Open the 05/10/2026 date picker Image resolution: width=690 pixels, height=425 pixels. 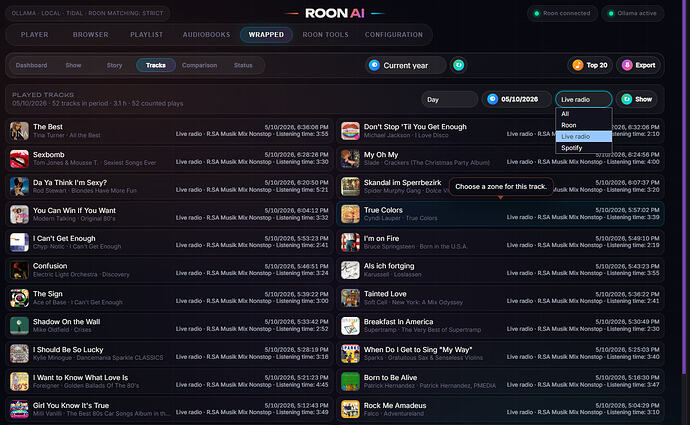(x=516, y=99)
